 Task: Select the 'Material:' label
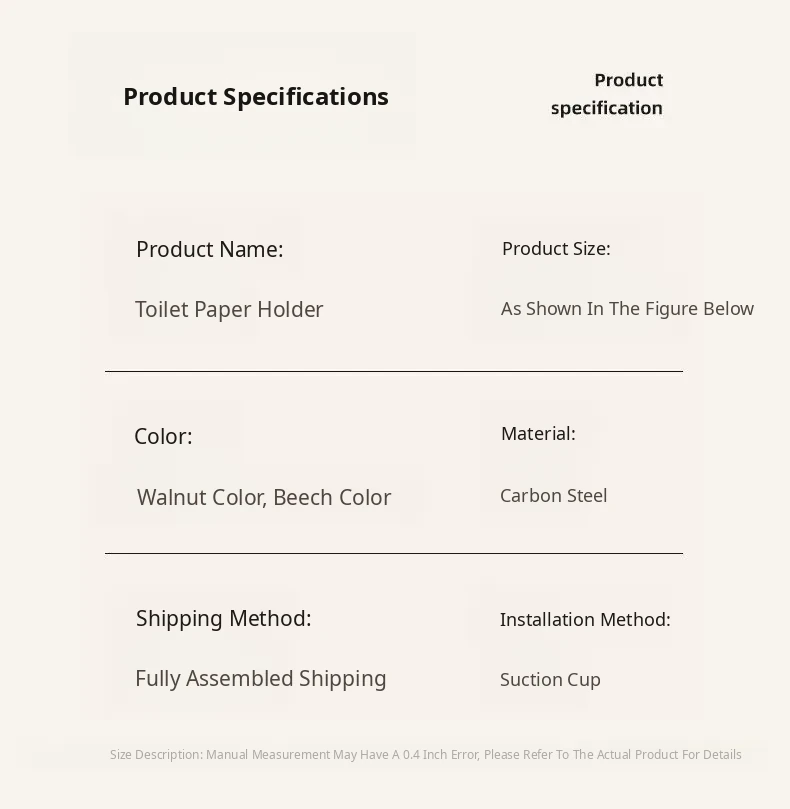coord(538,434)
